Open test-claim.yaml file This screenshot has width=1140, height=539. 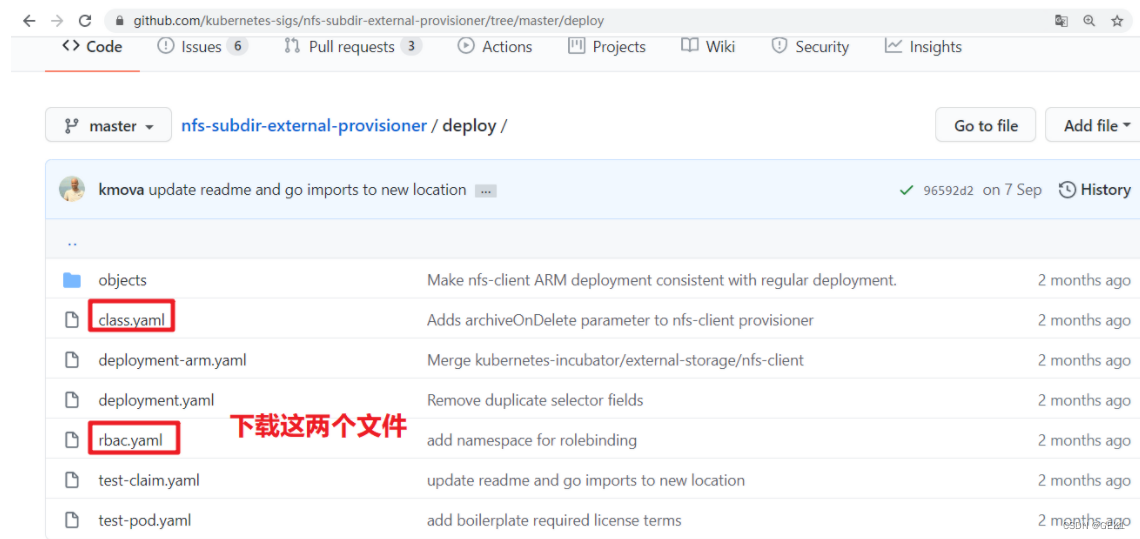pos(149,480)
